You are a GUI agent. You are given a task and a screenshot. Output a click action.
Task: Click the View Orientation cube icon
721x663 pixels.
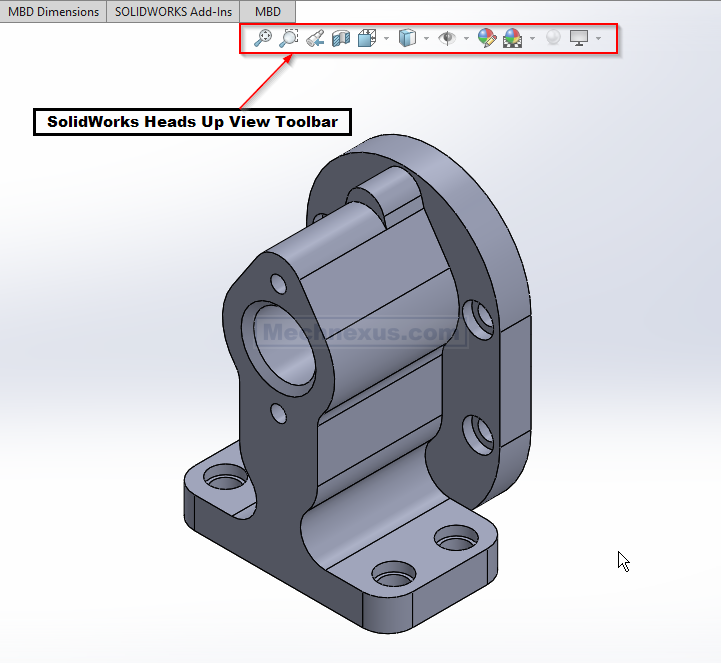click(x=367, y=38)
